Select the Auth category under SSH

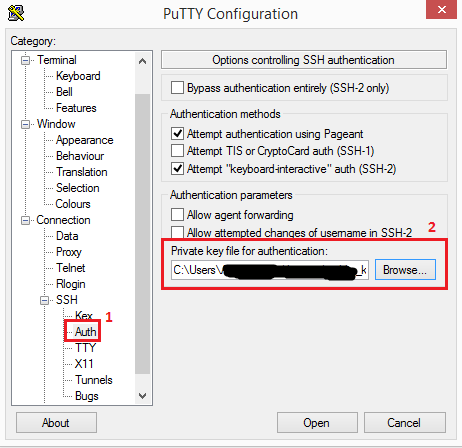pos(86,332)
